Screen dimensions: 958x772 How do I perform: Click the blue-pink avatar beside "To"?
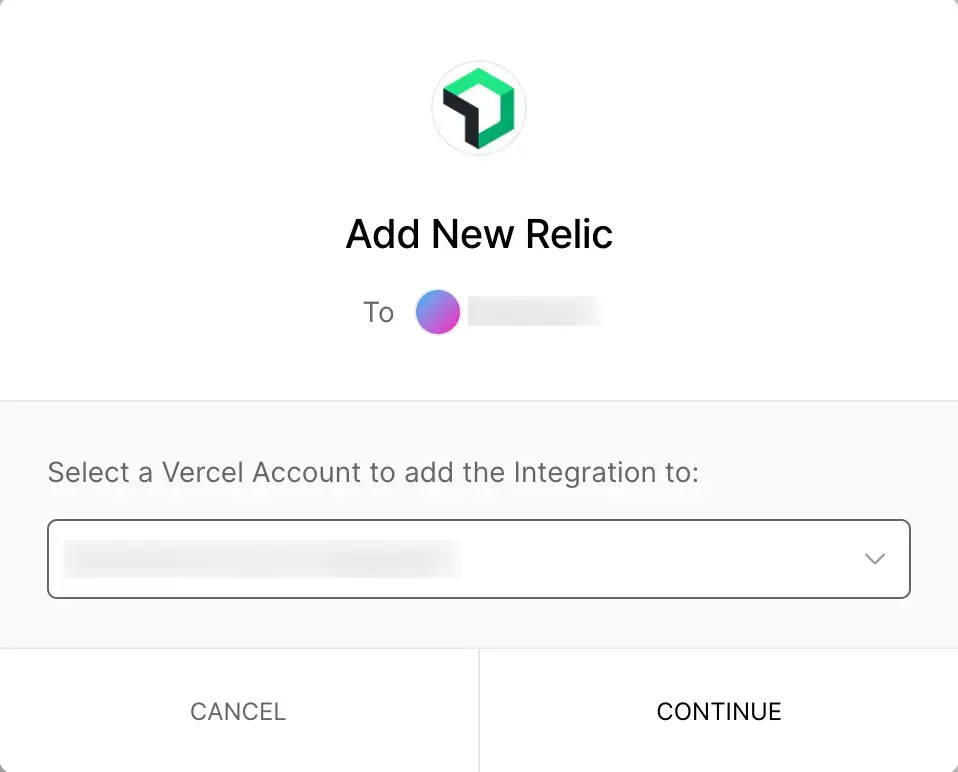(x=438, y=312)
